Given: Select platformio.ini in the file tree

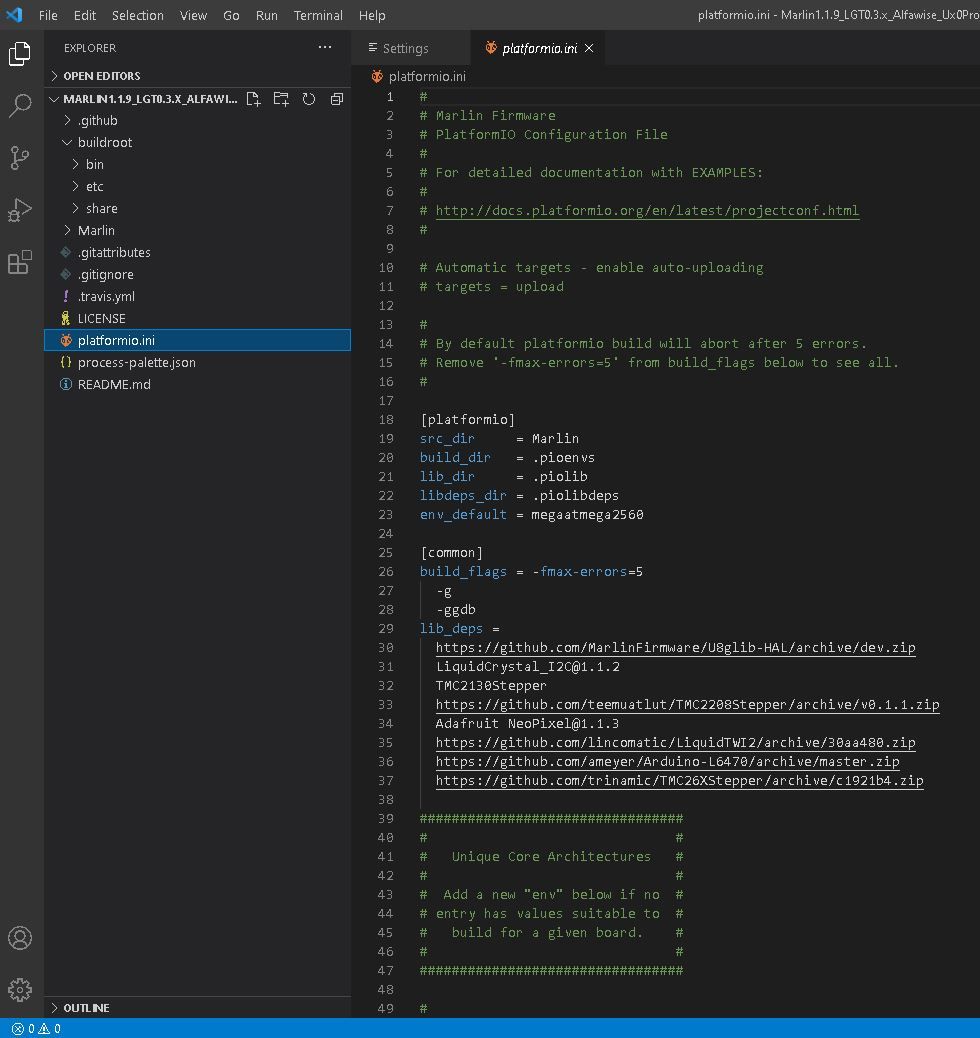Looking at the screenshot, I should (197, 340).
